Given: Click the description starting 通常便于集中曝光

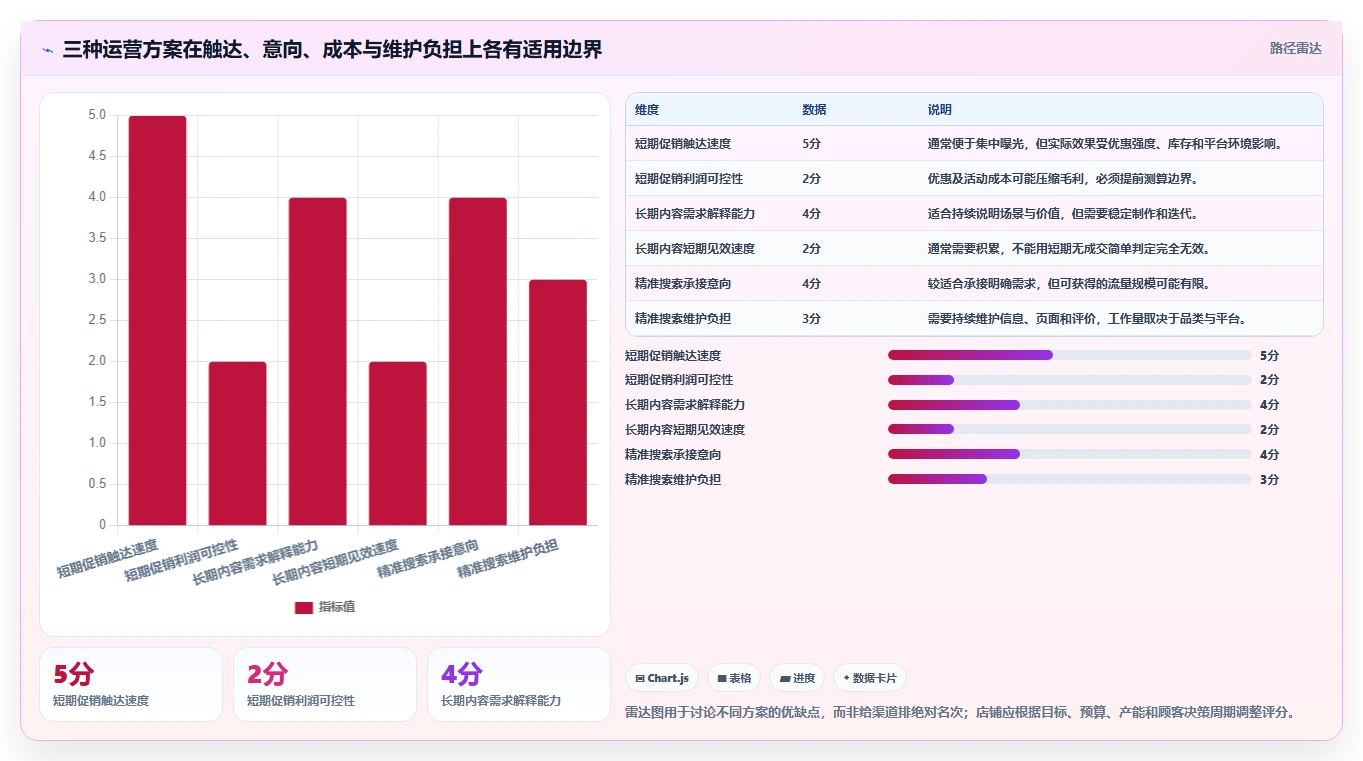Looking at the screenshot, I should tap(1105, 143).
